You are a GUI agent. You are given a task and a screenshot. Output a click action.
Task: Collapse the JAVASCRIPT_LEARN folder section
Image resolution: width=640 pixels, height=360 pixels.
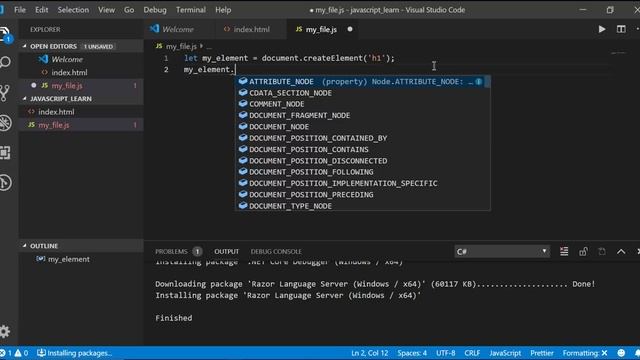82,98
